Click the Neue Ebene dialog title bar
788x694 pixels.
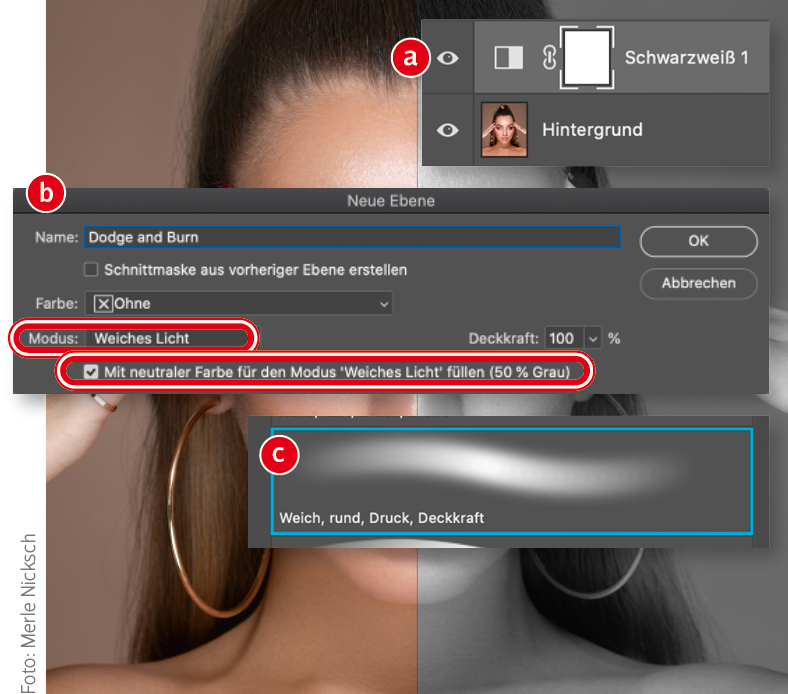[391, 201]
